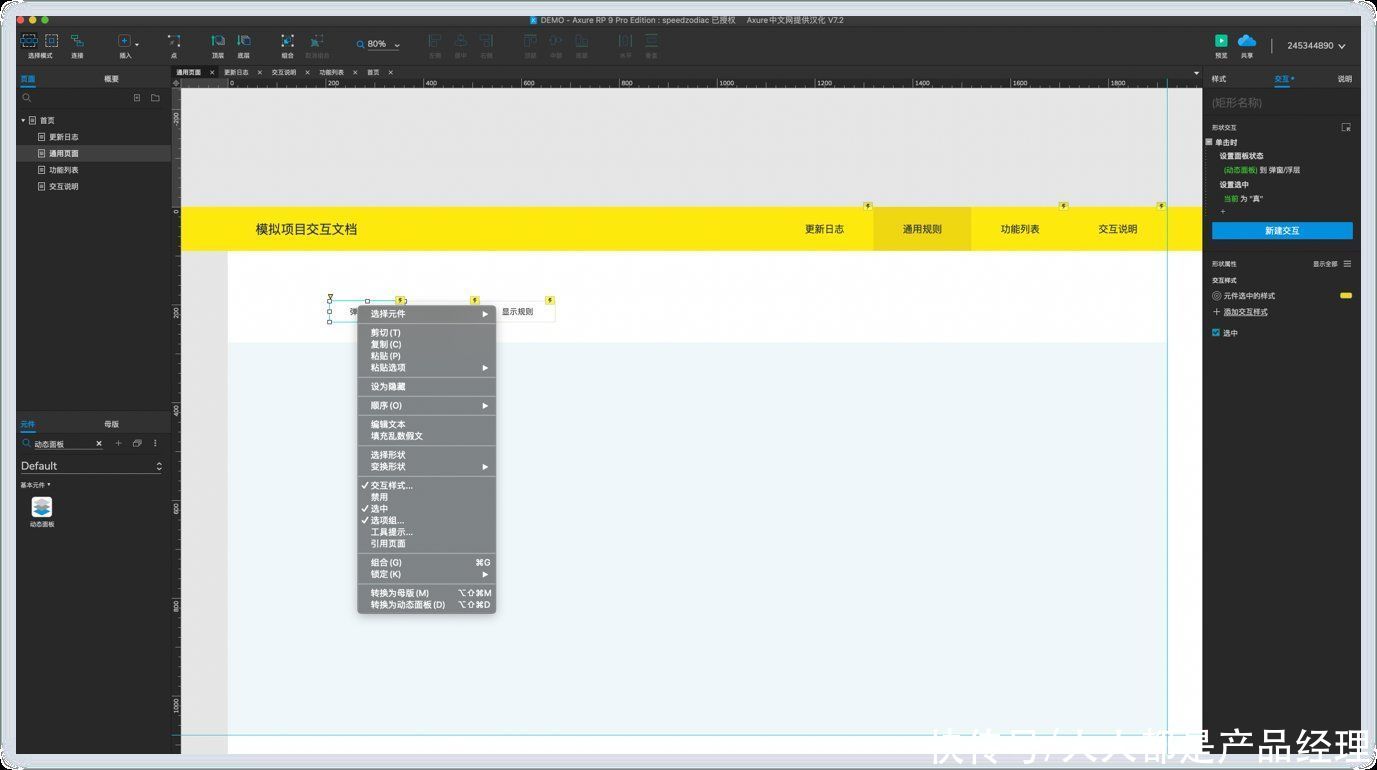
Task: Click the page search magnifier icon
Action: 27,98
